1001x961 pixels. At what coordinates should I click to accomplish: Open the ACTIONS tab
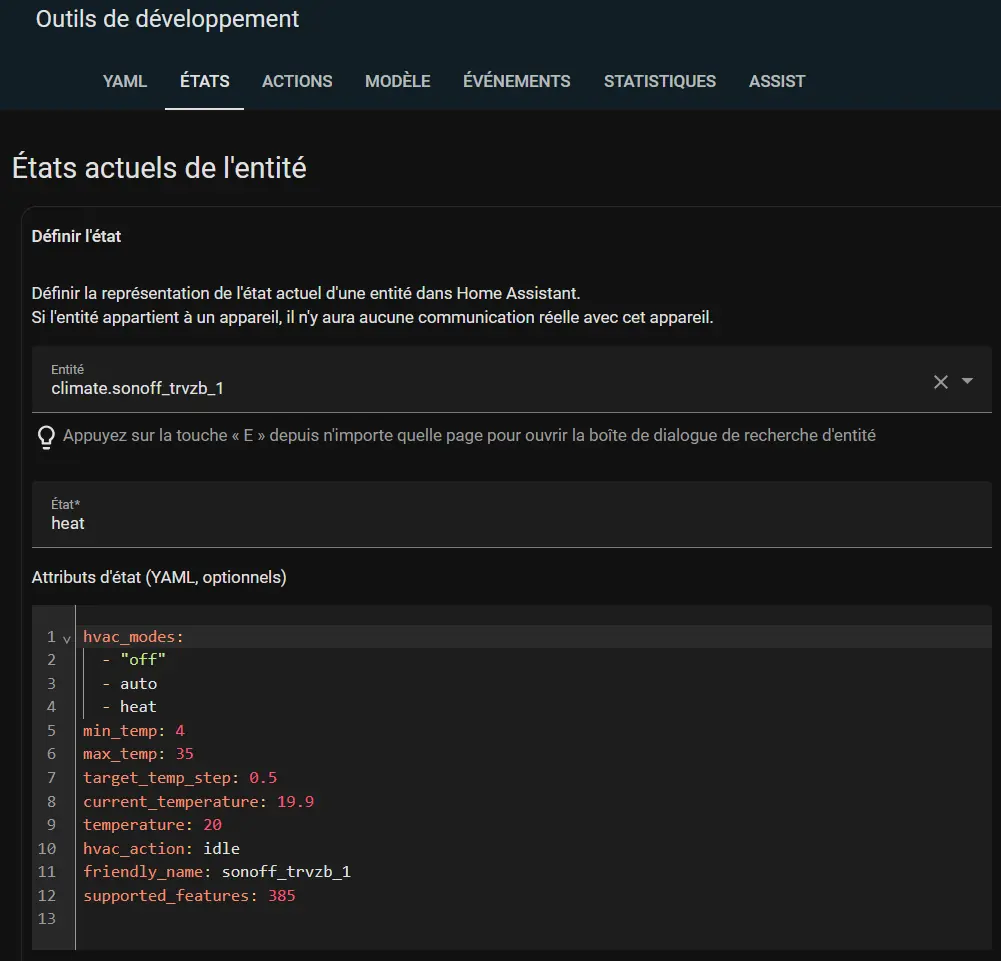point(297,82)
